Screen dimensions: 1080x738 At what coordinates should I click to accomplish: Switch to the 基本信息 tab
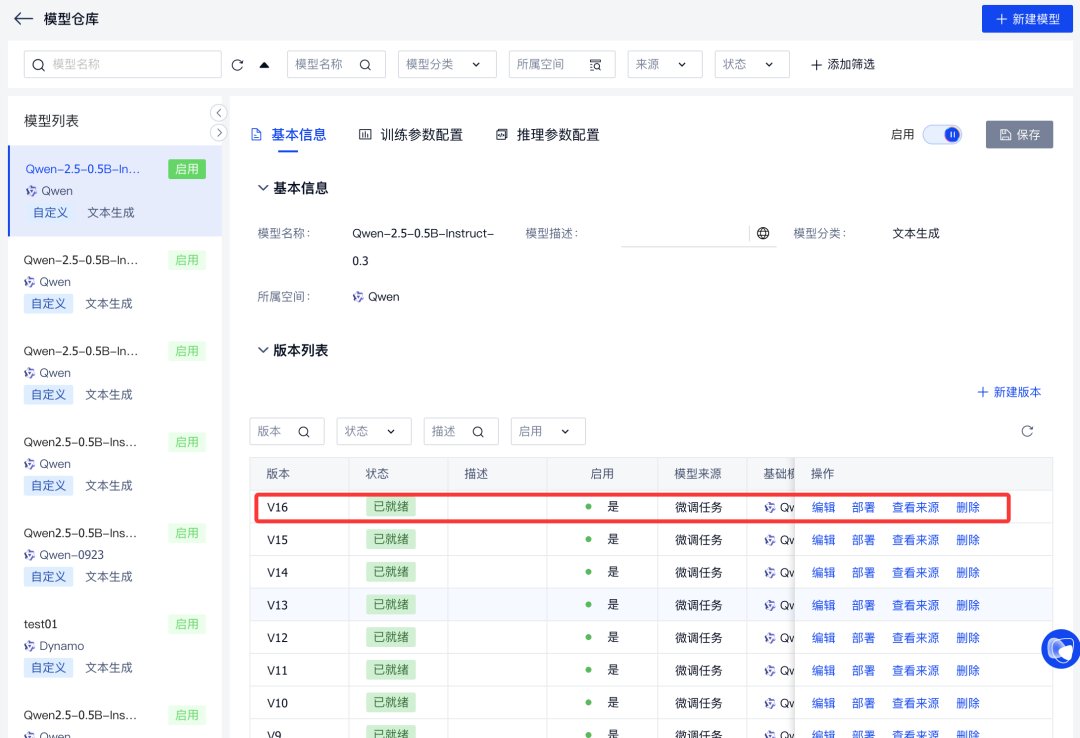[x=289, y=134]
